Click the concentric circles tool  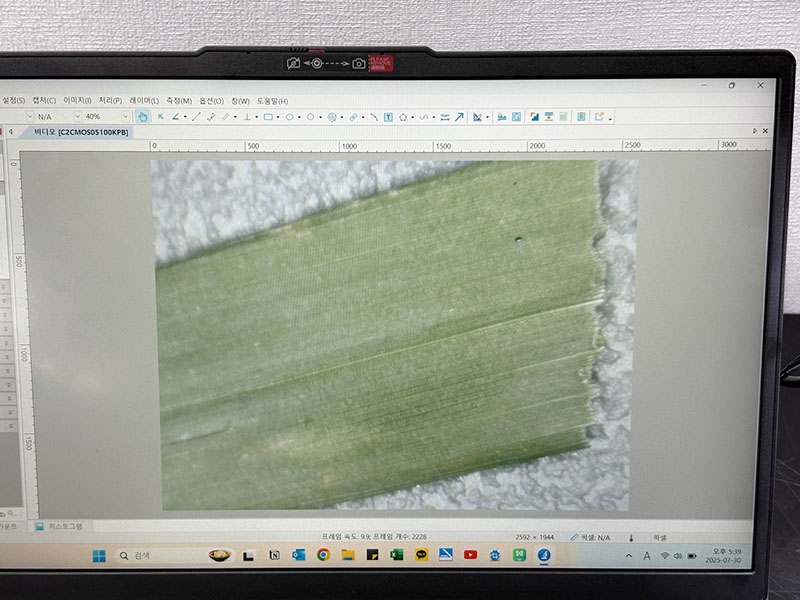click(332, 117)
